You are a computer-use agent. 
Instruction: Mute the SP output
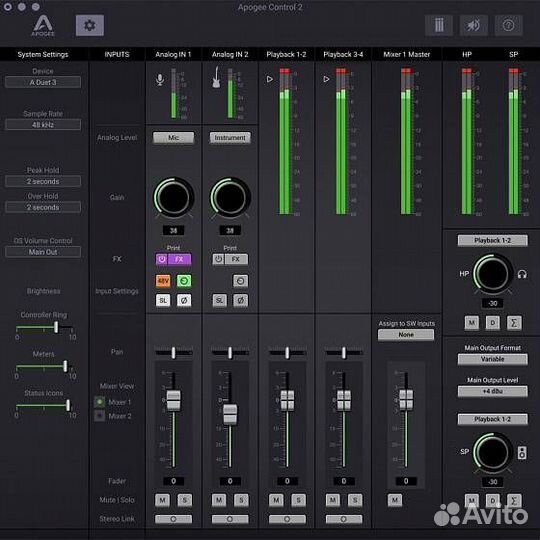471,500
